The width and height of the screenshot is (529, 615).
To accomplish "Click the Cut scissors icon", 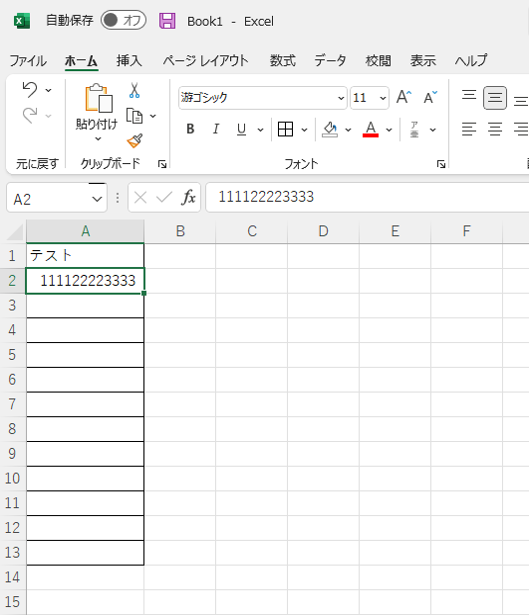I will pyautogui.click(x=134, y=90).
